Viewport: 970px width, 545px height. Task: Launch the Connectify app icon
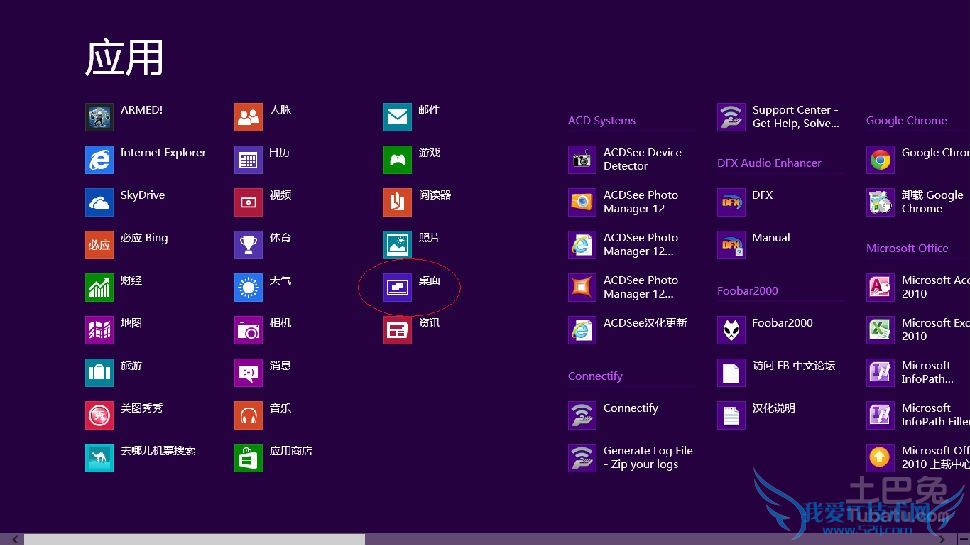(x=582, y=415)
